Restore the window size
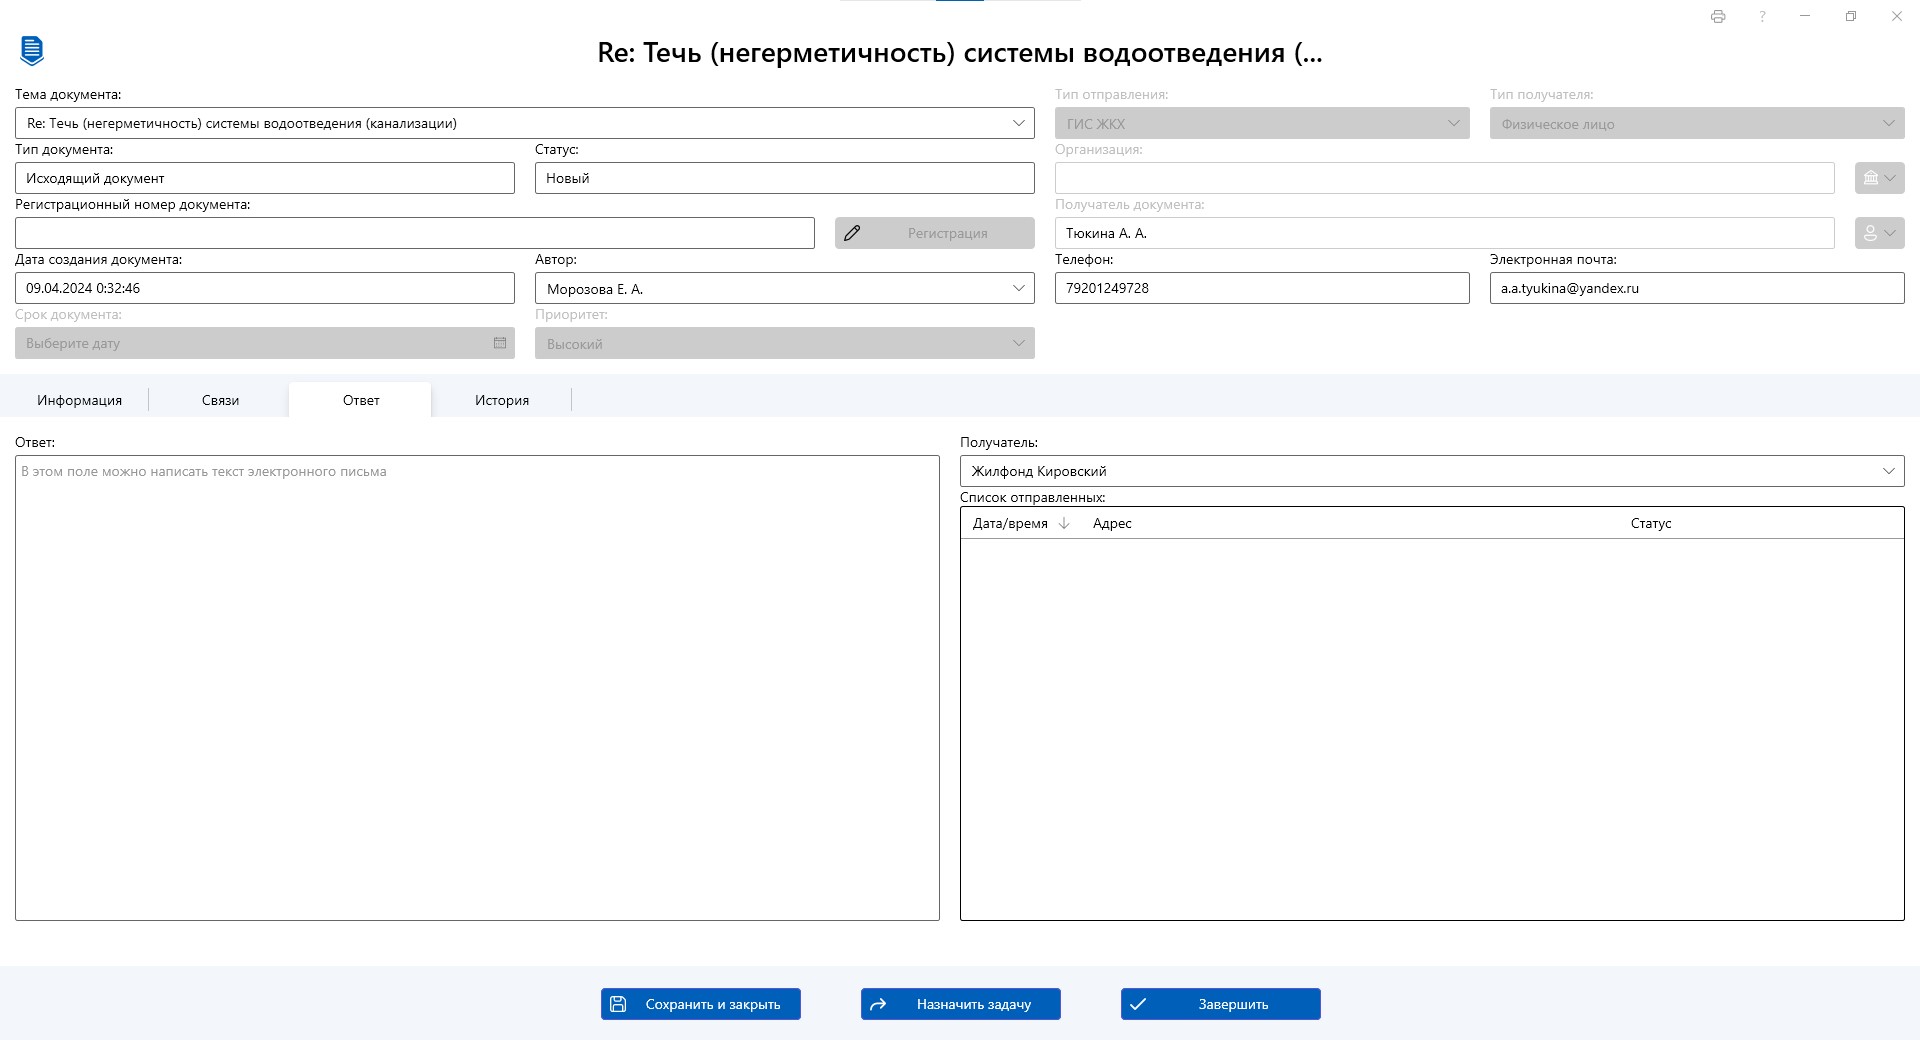 pos(1851,16)
